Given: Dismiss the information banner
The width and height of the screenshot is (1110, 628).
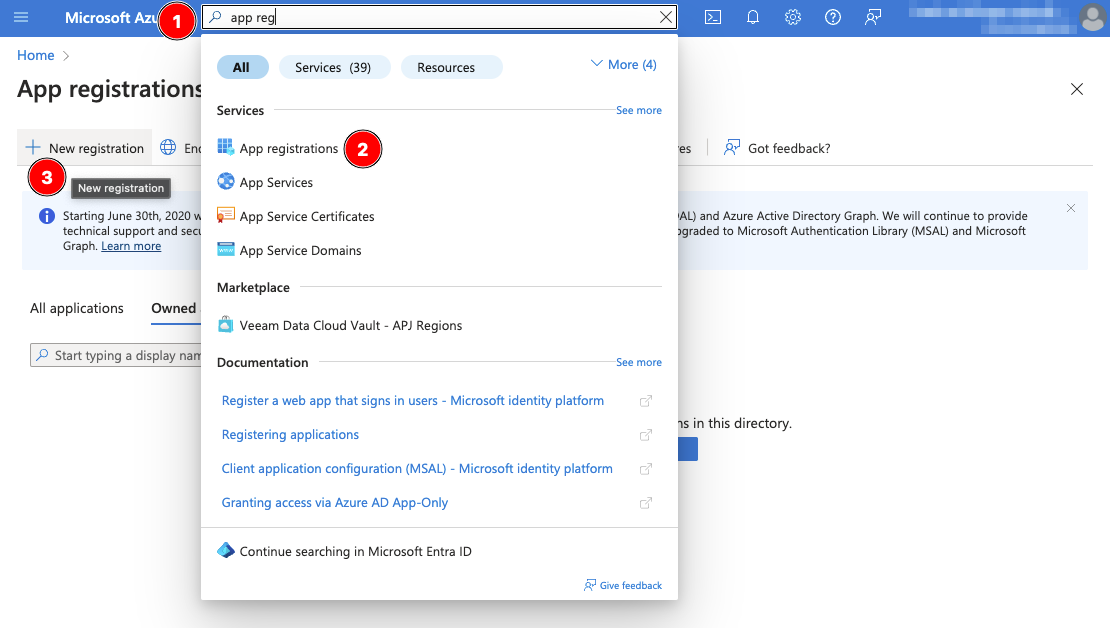Looking at the screenshot, I should point(1070,208).
